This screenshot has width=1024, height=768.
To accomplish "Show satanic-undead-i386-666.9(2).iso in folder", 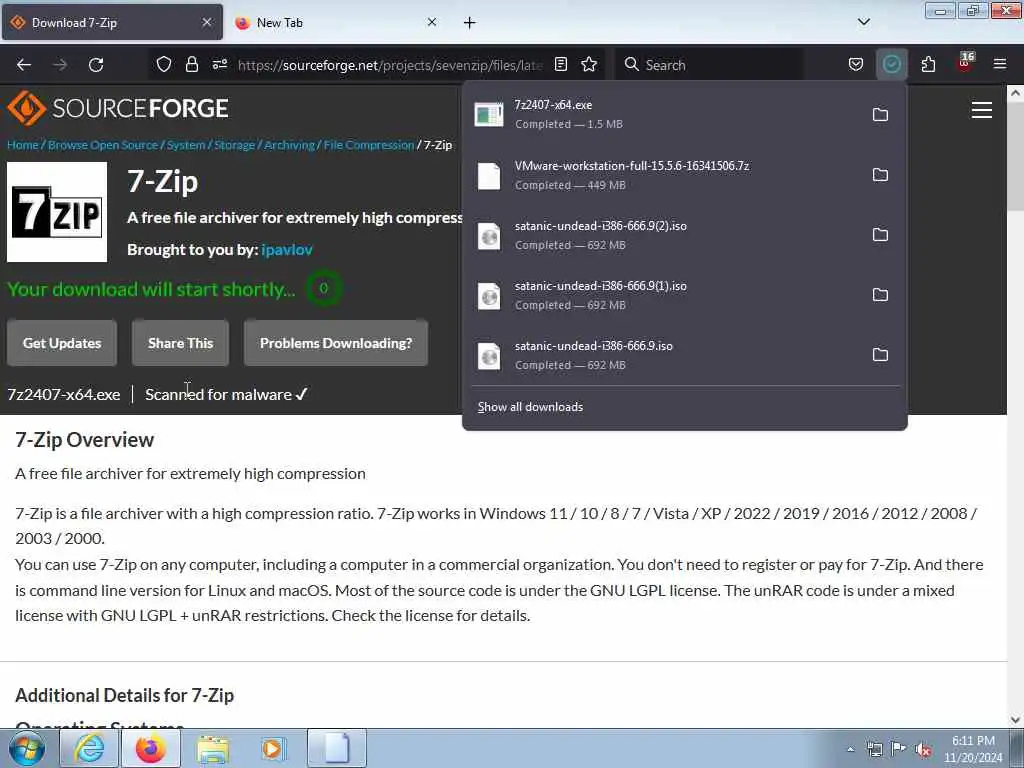I will pos(880,235).
